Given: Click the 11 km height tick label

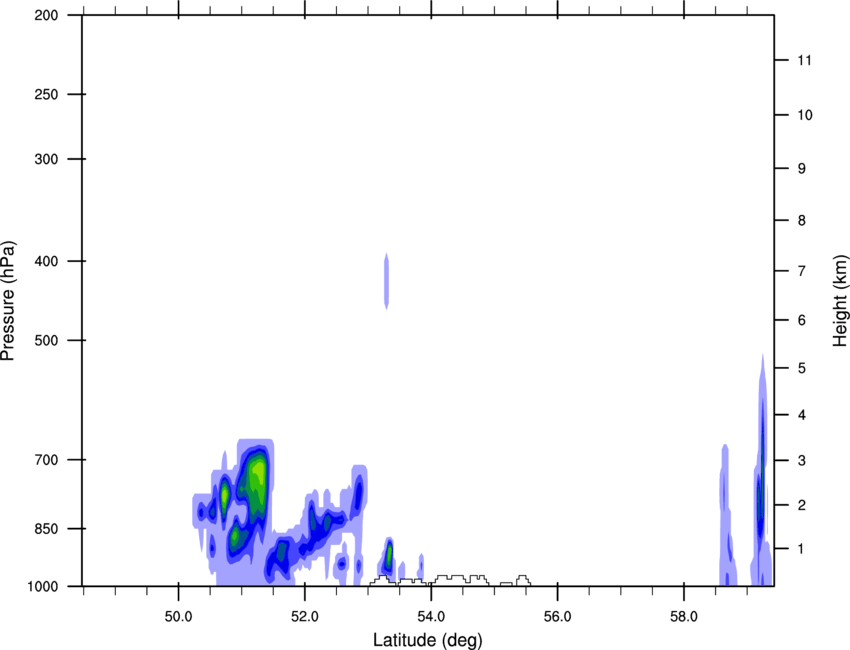Looking at the screenshot, I should coord(803,61).
